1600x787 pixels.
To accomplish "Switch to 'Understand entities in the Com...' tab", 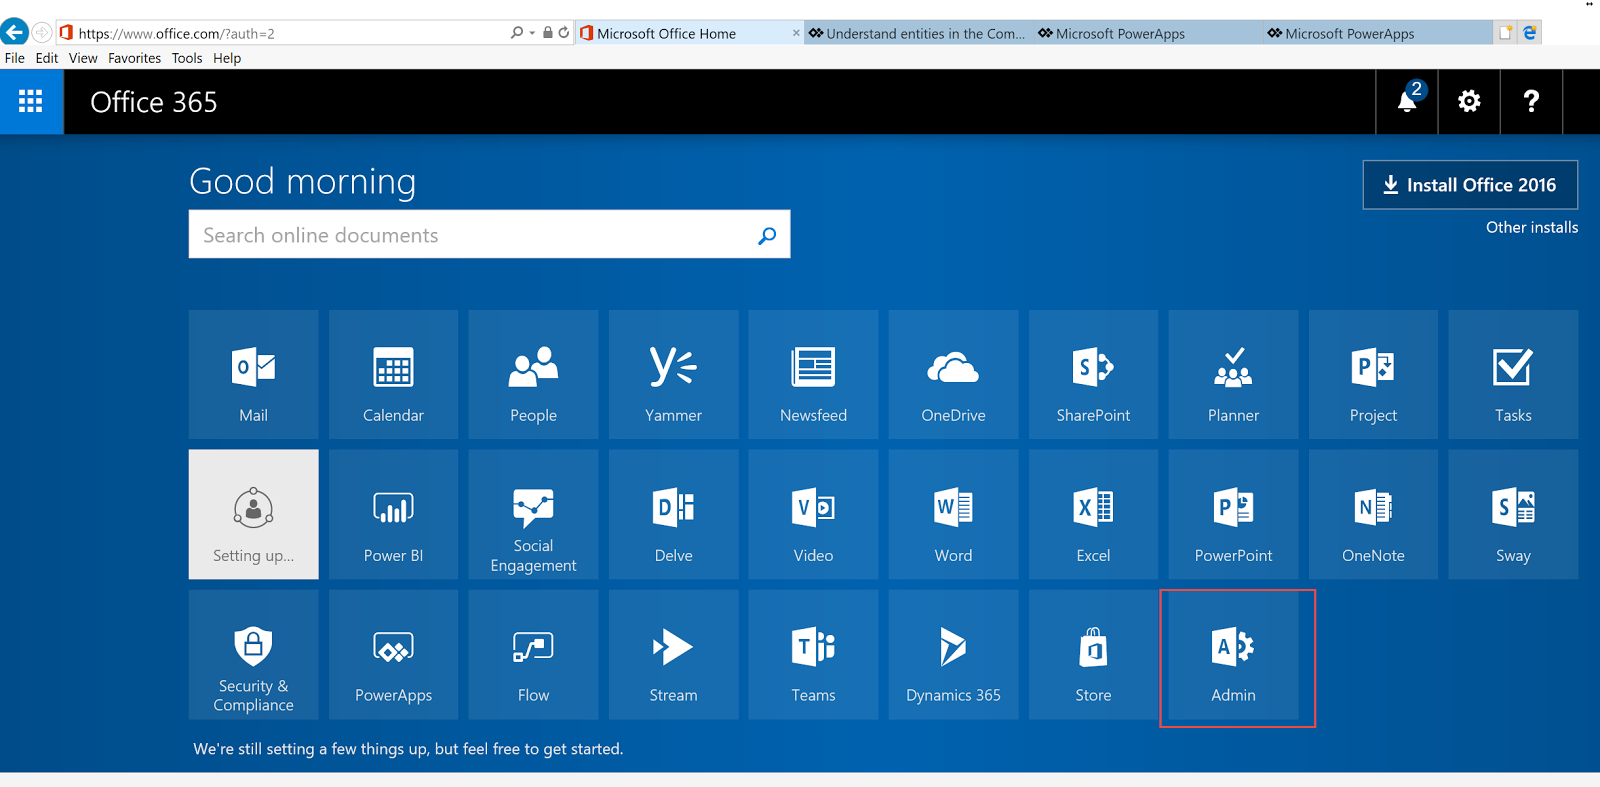I will pyautogui.click(x=918, y=33).
